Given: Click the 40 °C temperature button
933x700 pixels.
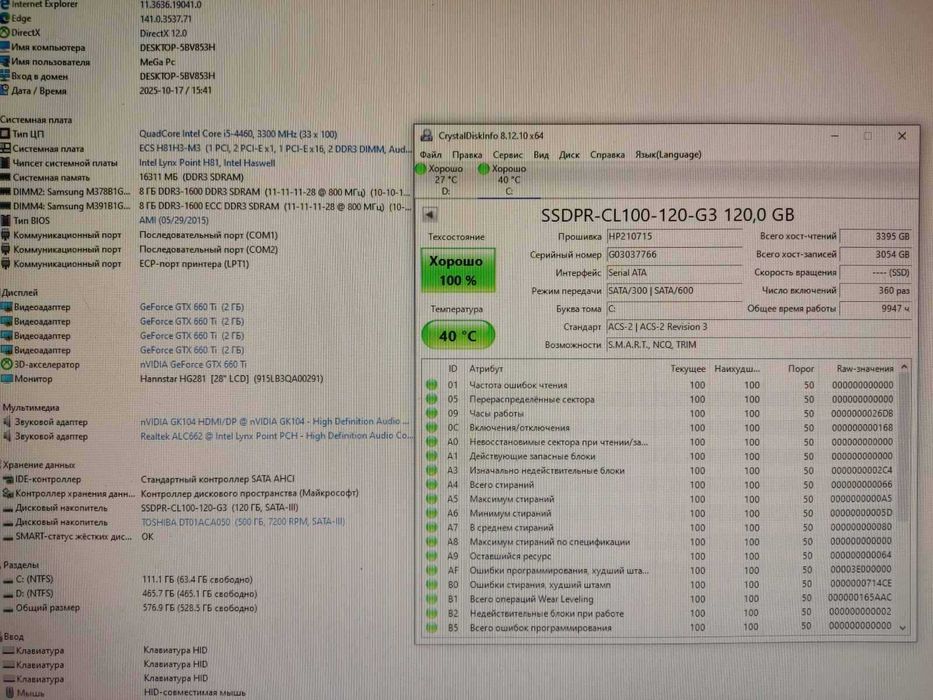Looking at the screenshot, I should click(458, 336).
